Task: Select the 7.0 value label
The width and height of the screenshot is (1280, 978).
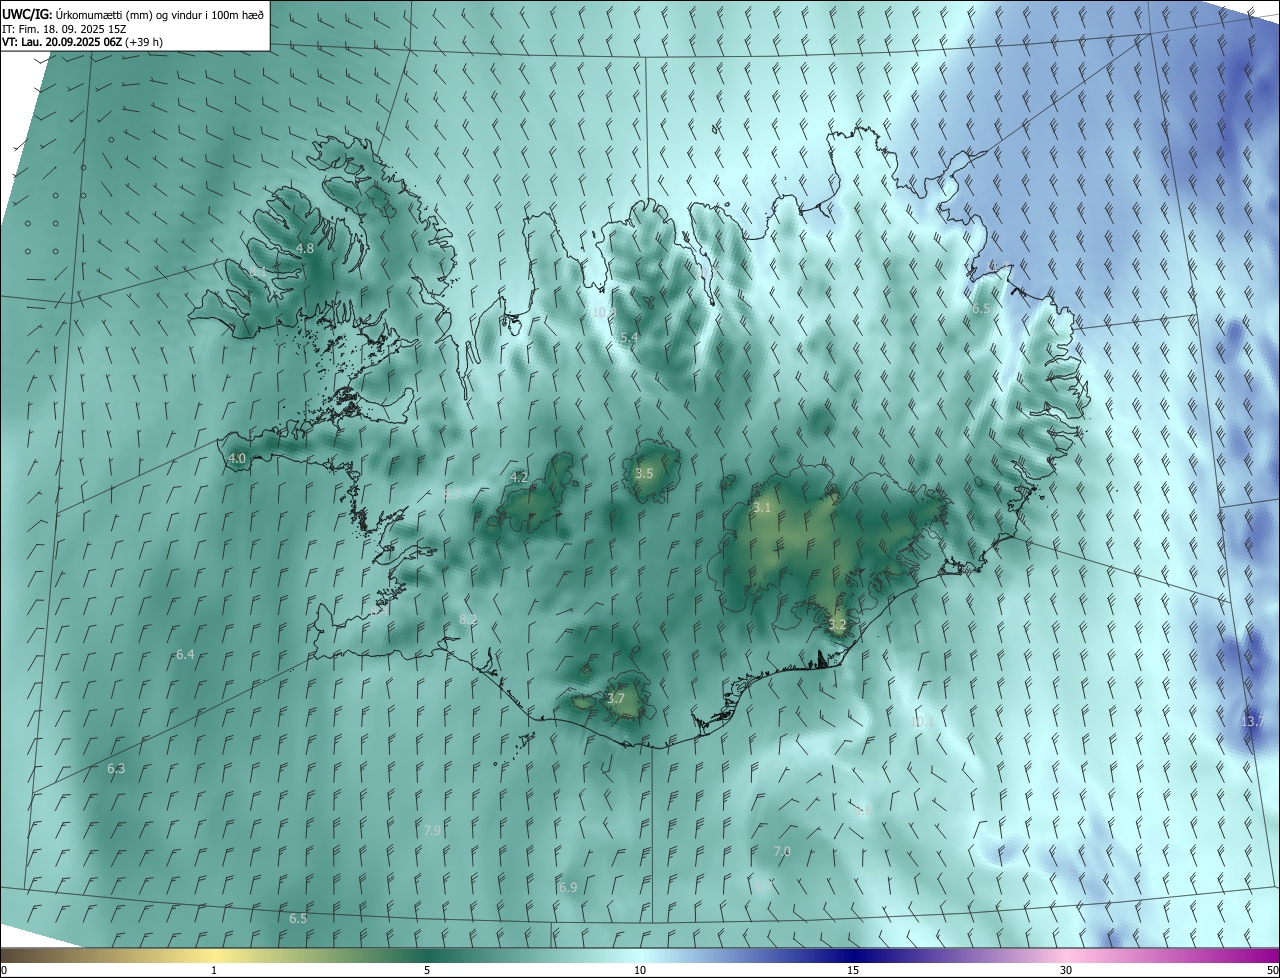Action: click(782, 851)
